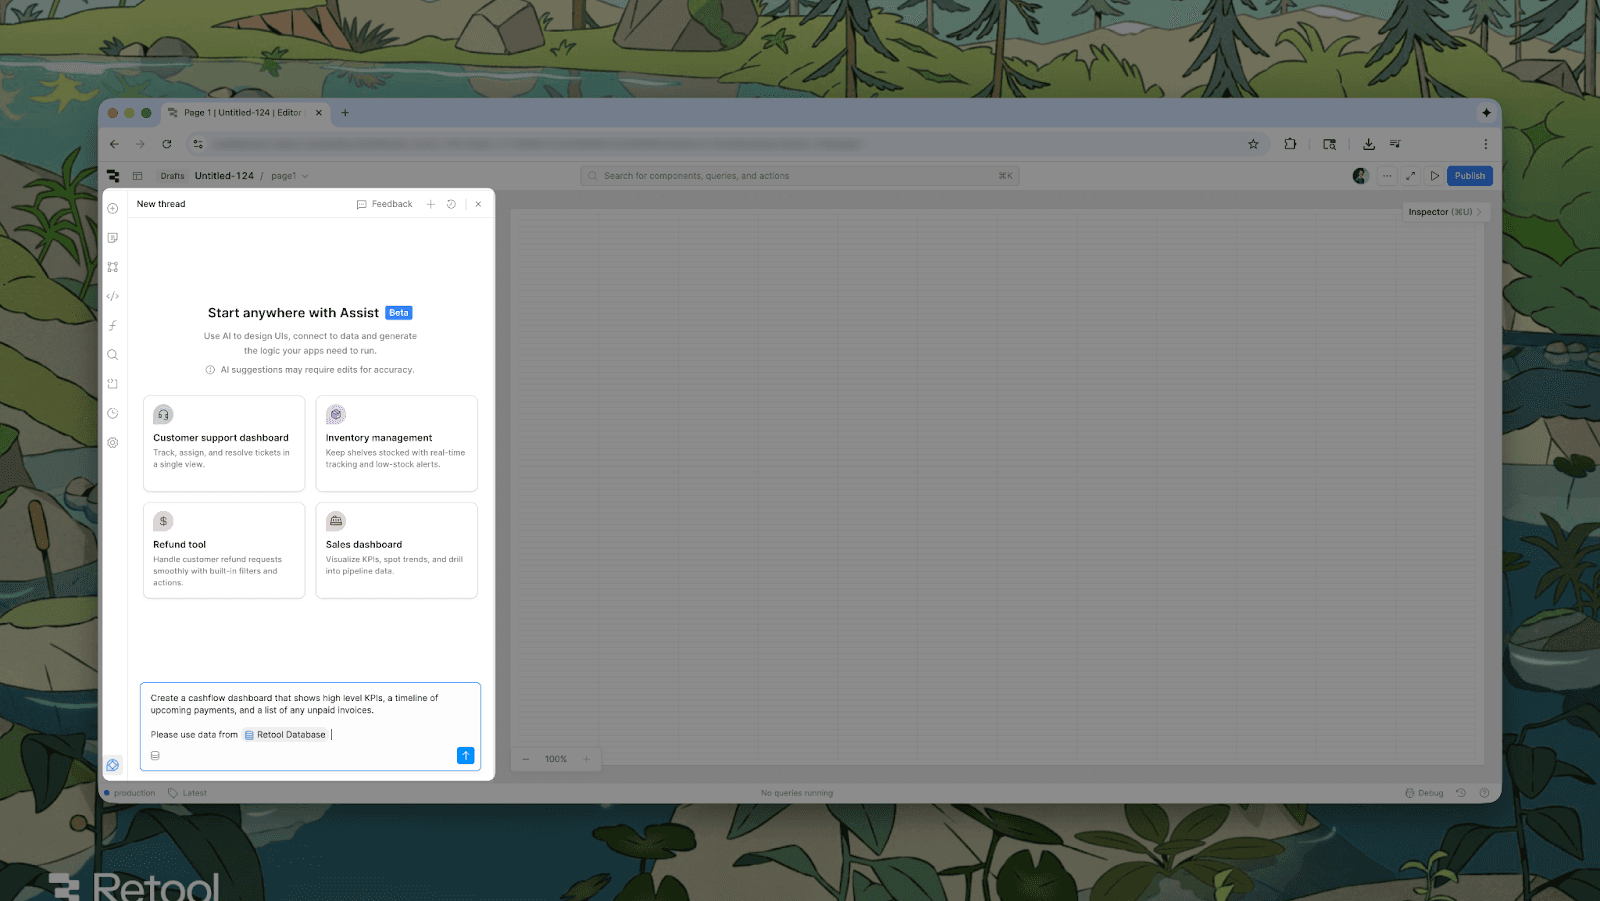
Task: Click the sidebar search magnifier icon
Action: point(113,355)
